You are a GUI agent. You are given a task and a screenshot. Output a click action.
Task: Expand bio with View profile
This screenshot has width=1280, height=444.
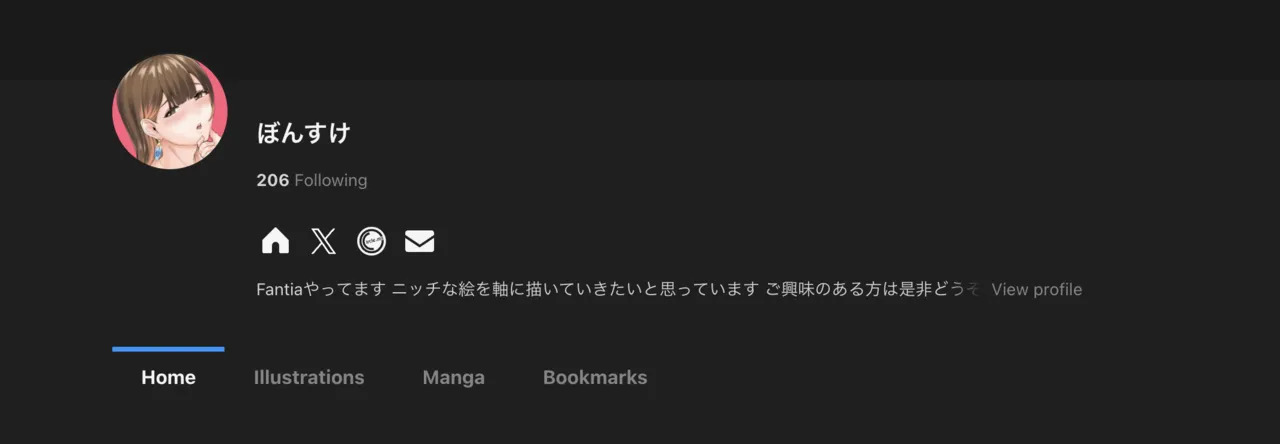click(x=1036, y=289)
